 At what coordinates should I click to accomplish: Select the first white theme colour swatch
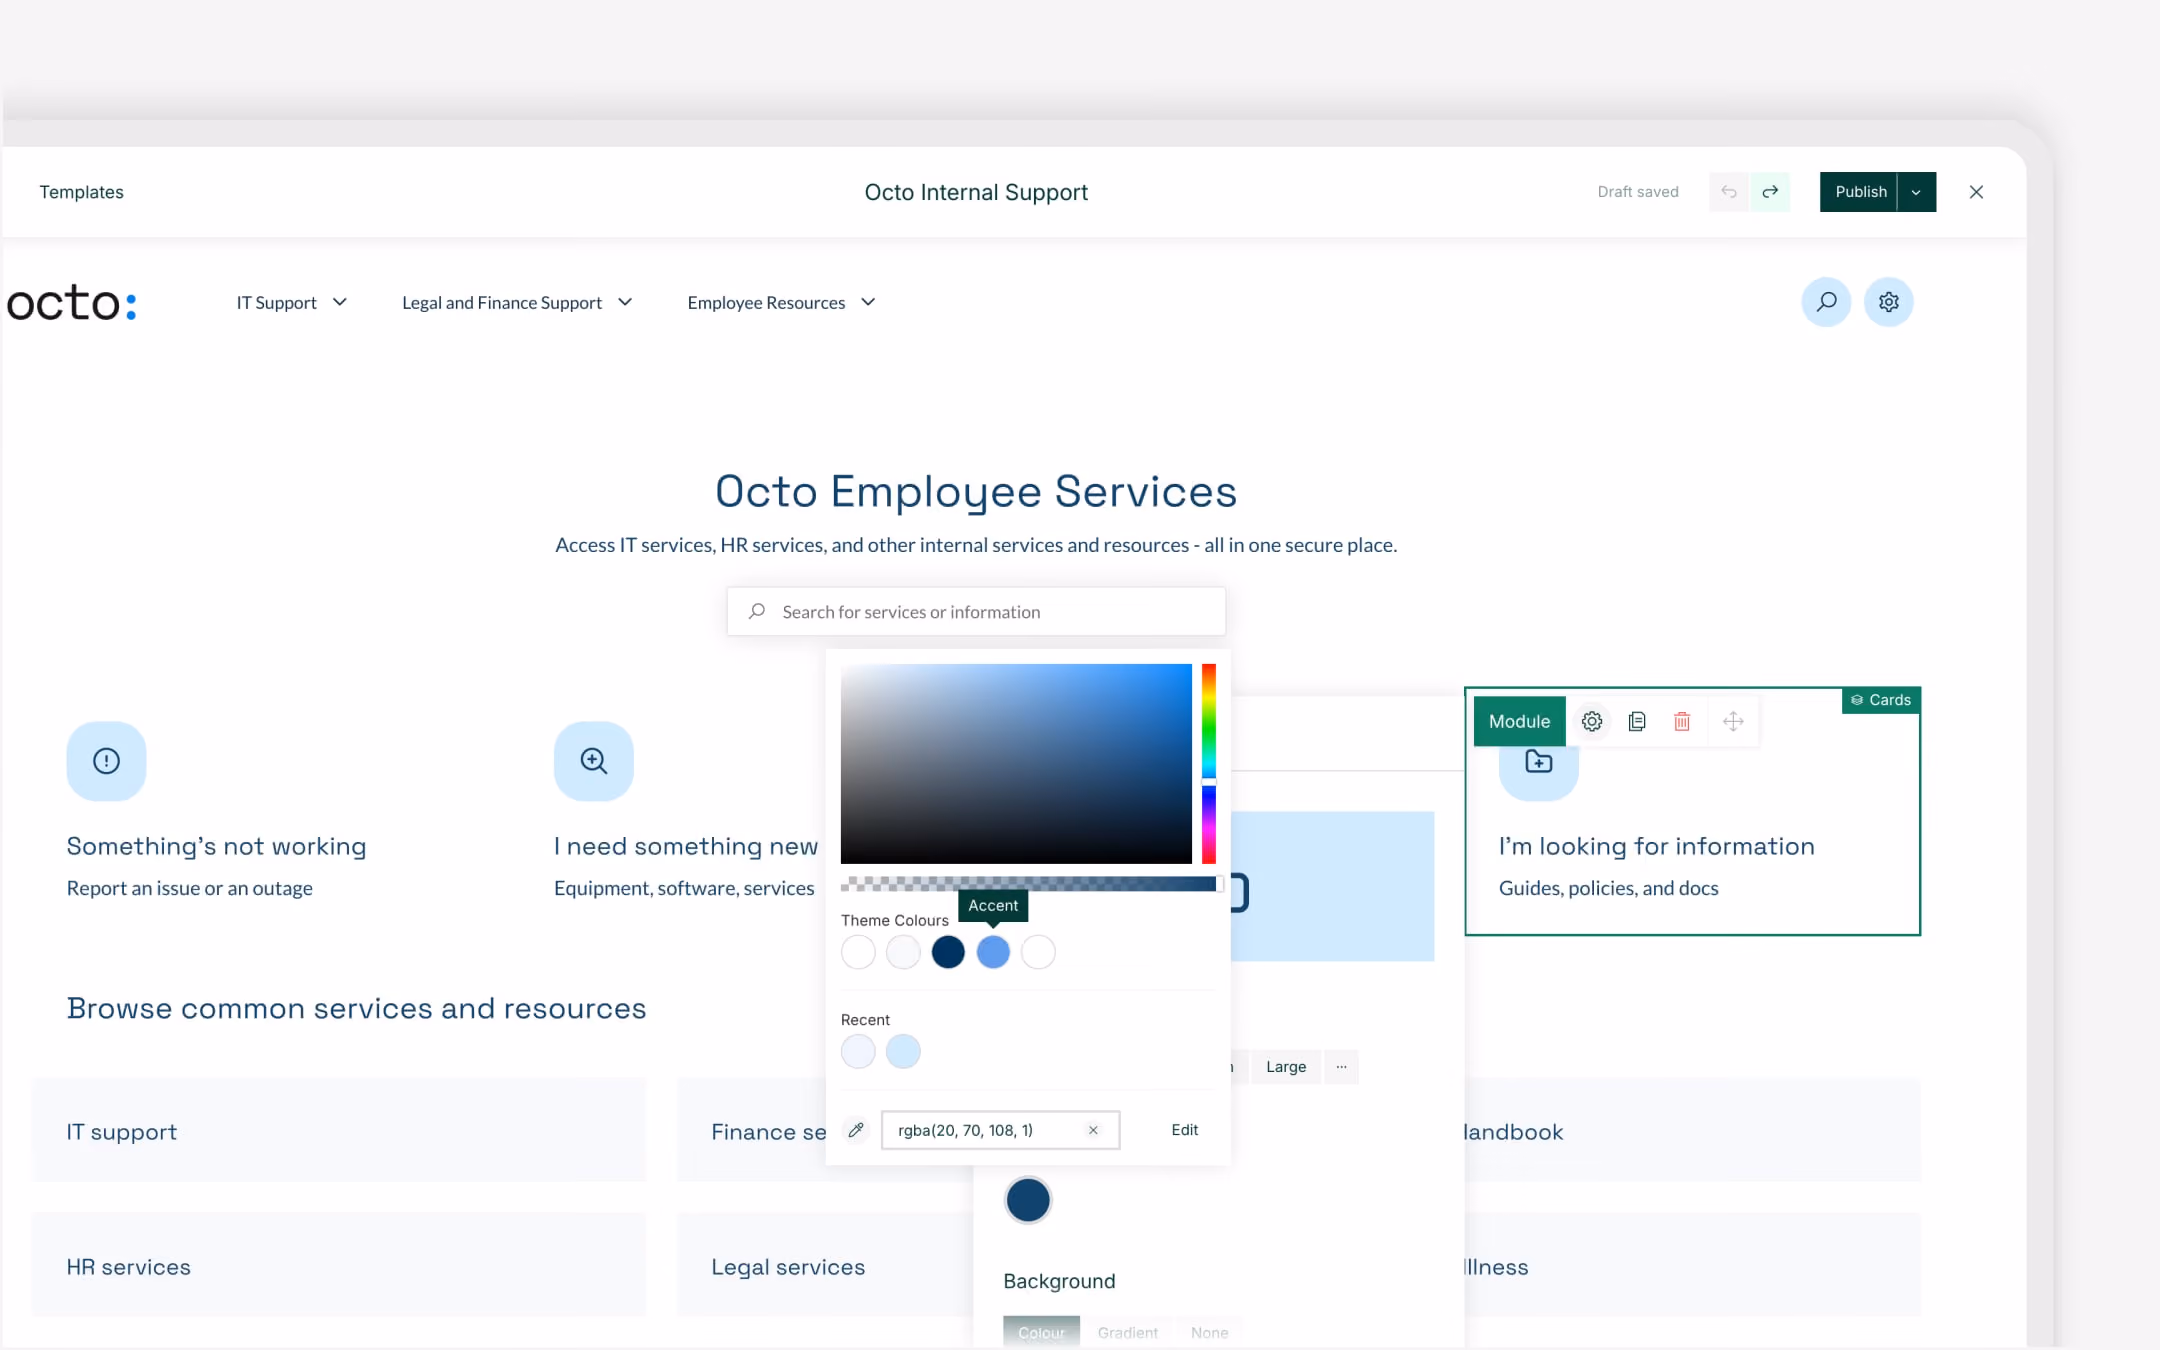coord(858,952)
